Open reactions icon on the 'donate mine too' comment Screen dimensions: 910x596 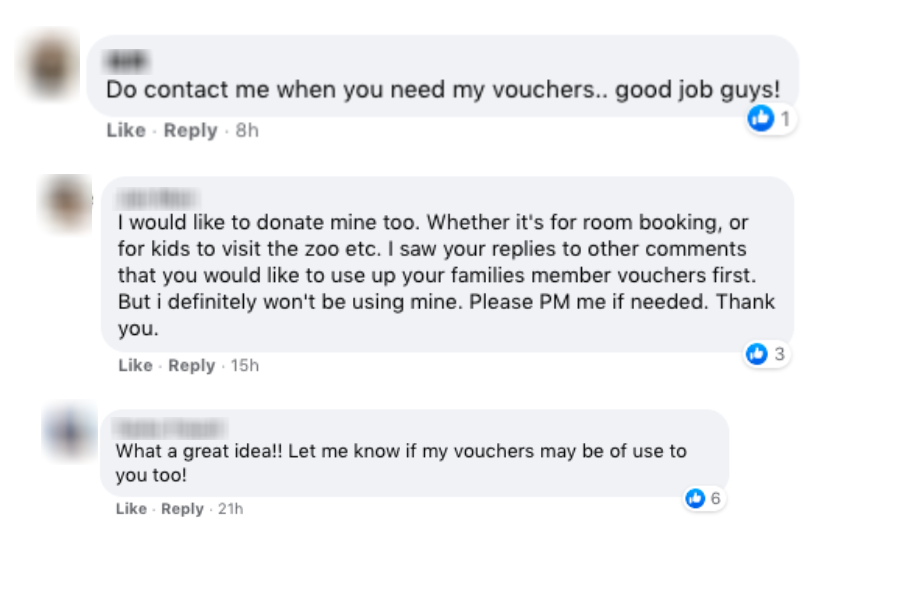click(x=757, y=353)
